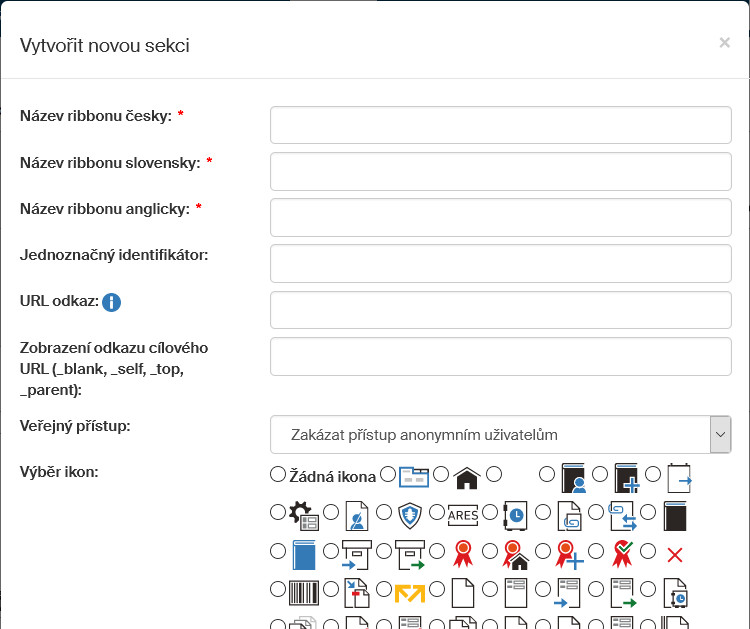The image size is (750, 629).
Task: Select the 'Žádná ikona' radio button
Action: (278, 475)
